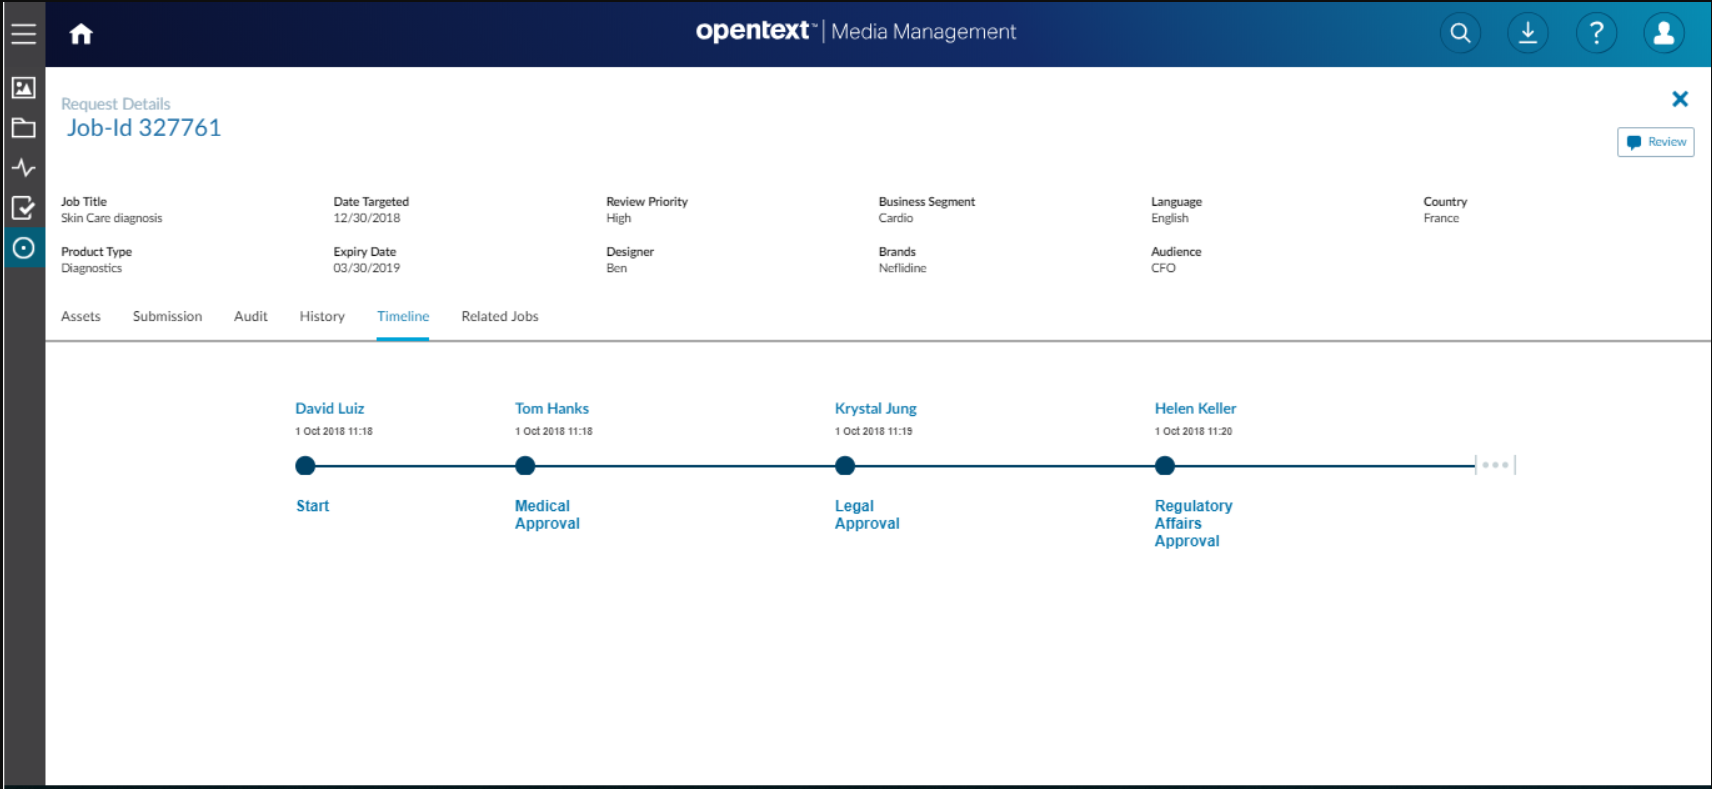
Task: Open the help question mark icon
Action: pos(1596,33)
